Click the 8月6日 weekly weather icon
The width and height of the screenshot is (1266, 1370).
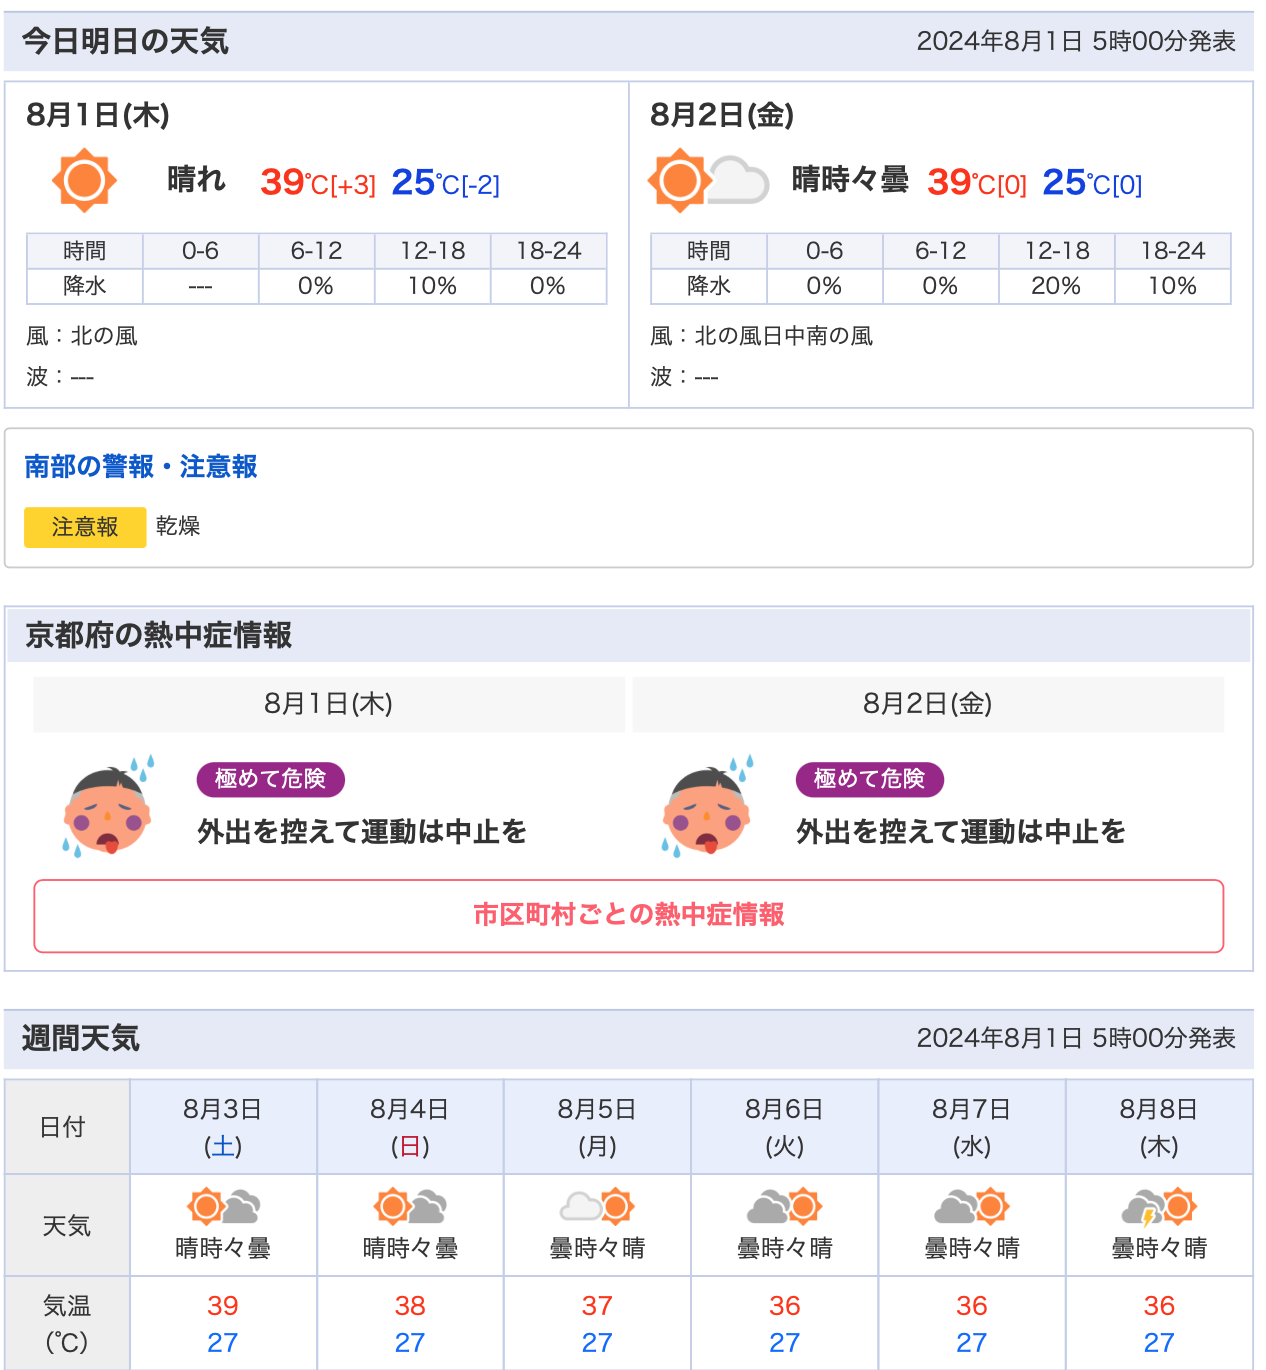(x=785, y=1207)
